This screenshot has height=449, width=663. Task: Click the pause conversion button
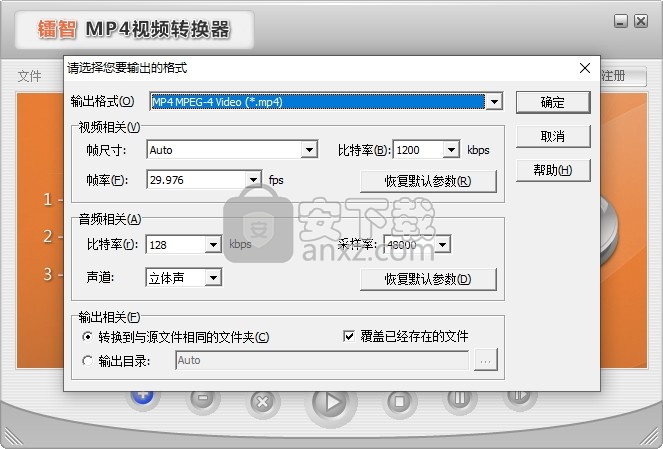(x=460, y=399)
